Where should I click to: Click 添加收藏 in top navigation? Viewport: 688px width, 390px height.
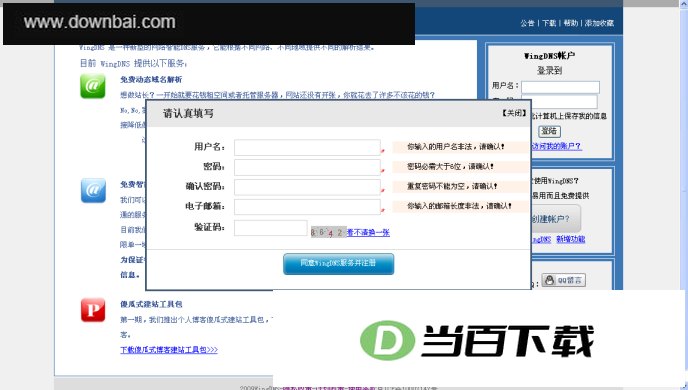coord(599,23)
